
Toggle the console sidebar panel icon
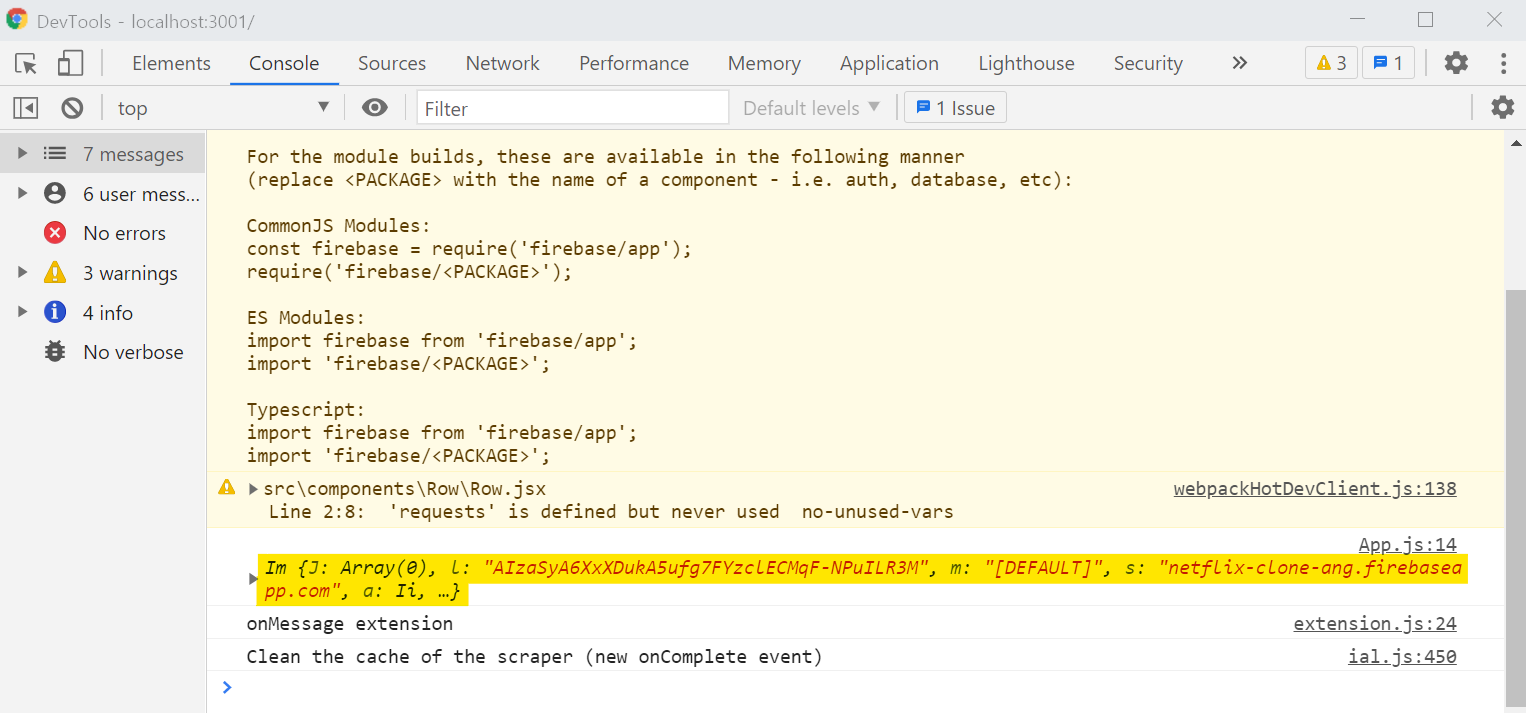pos(26,108)
